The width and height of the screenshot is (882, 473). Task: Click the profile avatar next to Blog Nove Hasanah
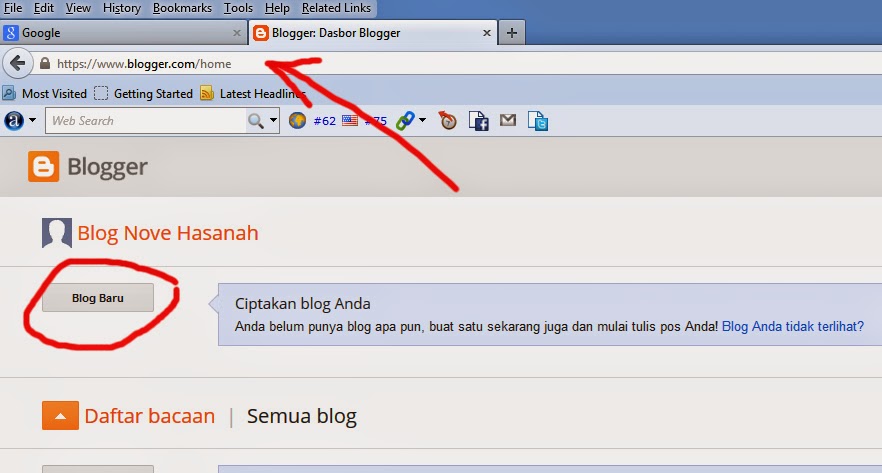(57, 233)
